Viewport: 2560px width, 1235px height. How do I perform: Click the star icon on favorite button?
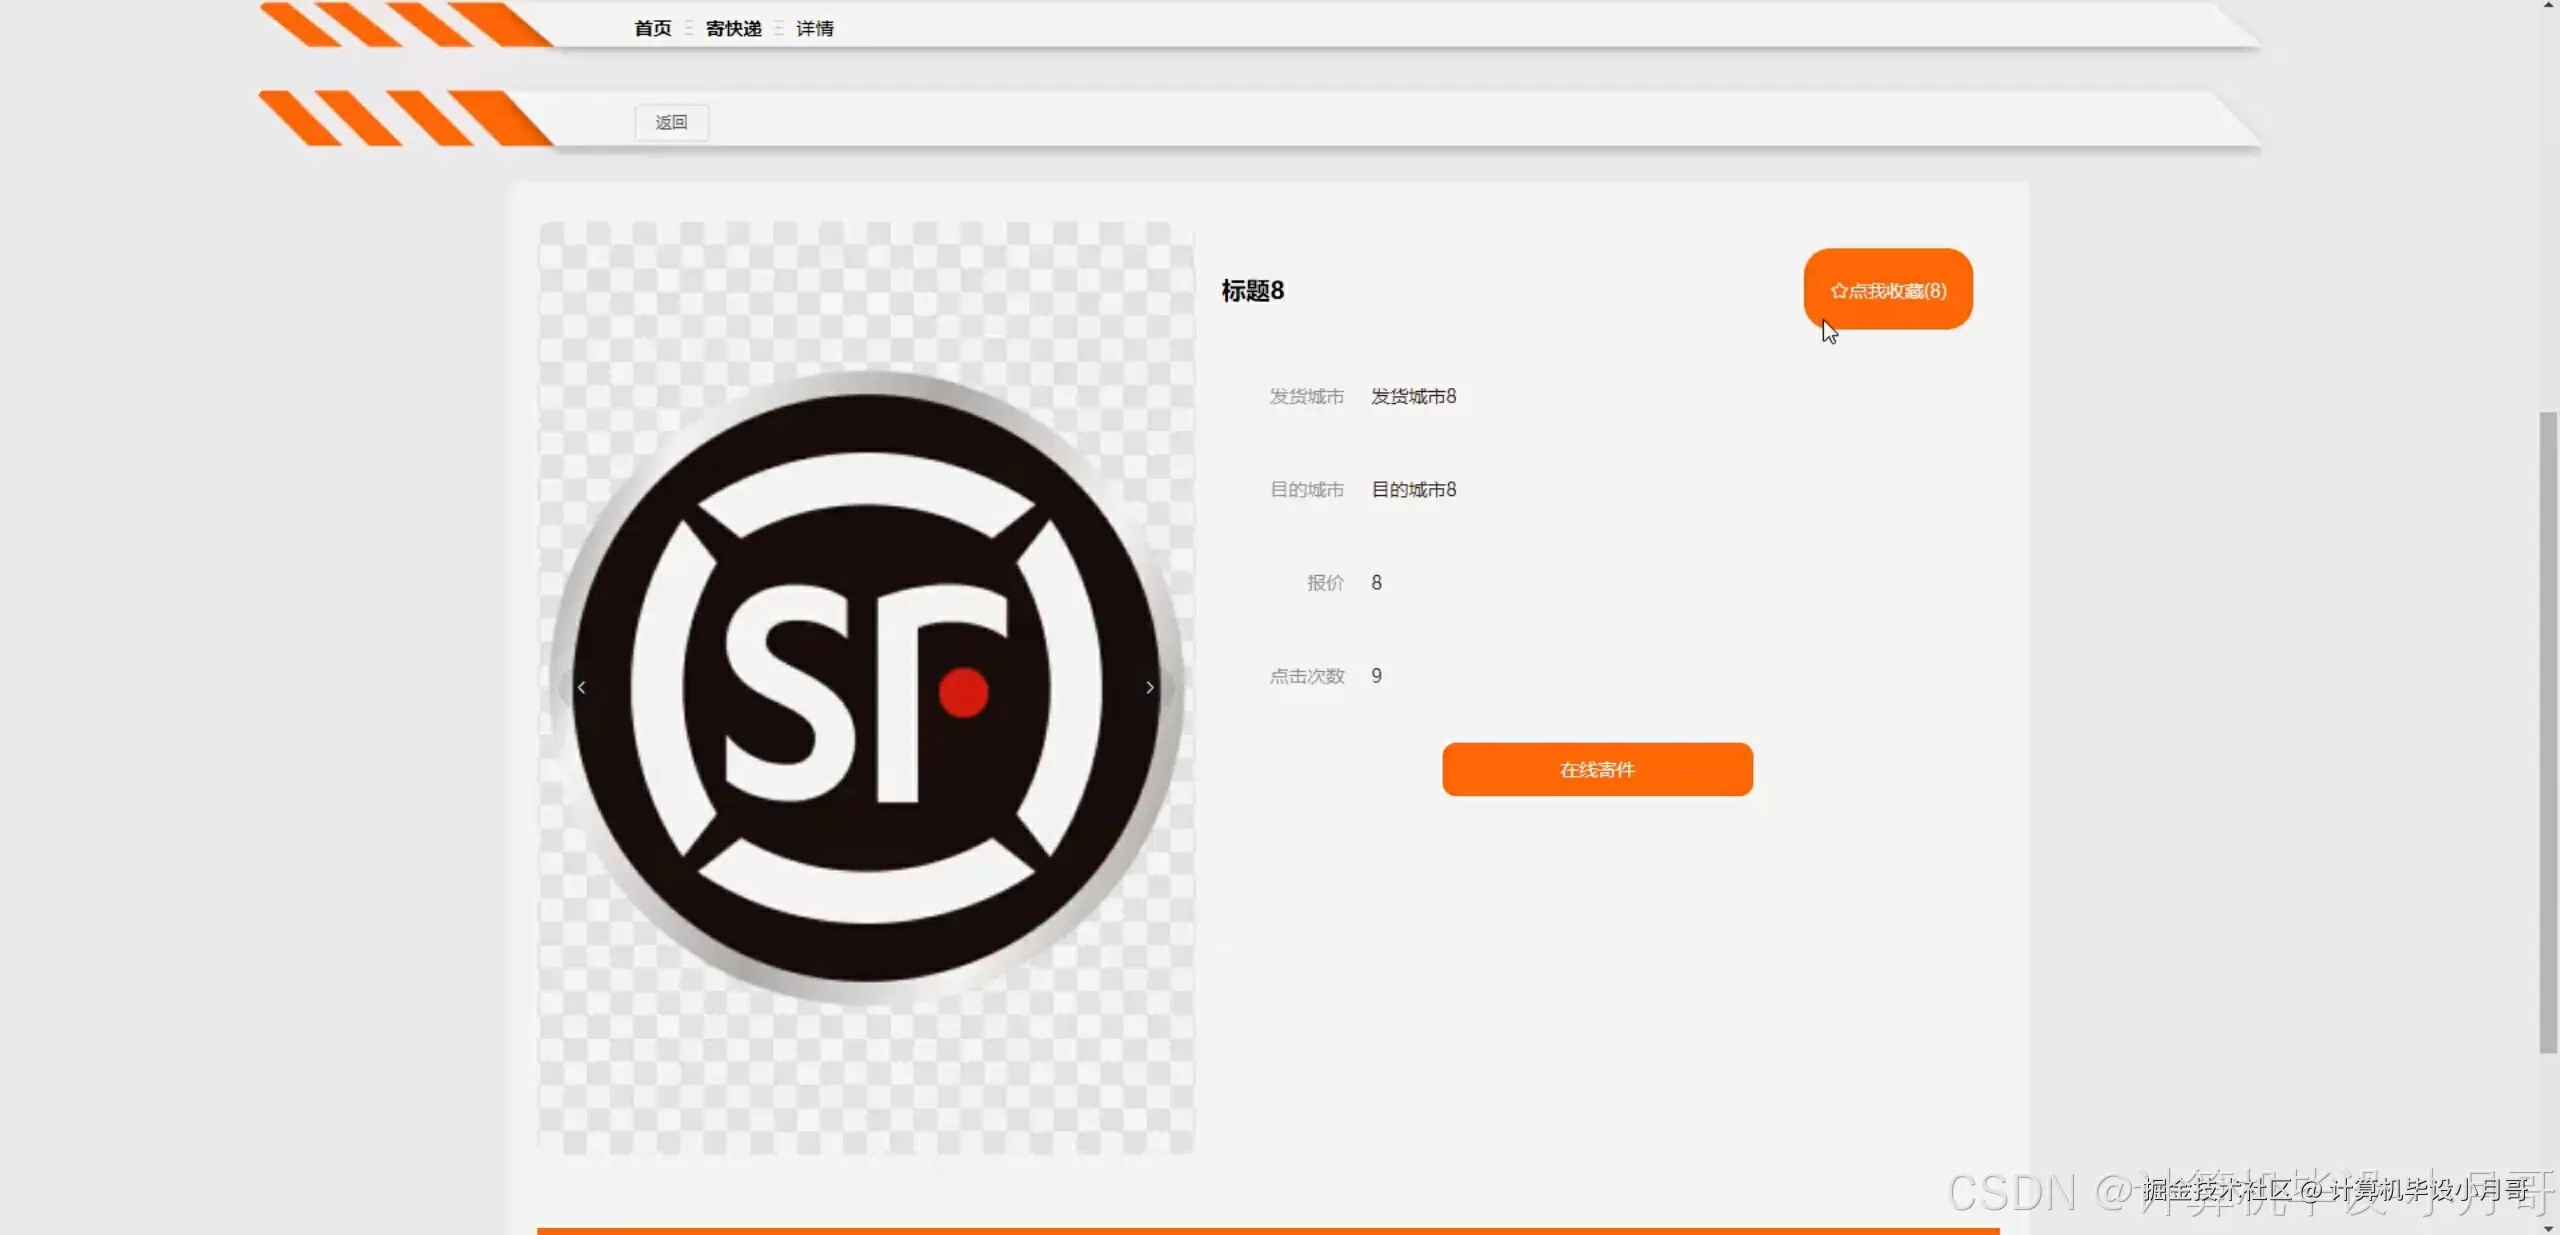[1838, 291]
